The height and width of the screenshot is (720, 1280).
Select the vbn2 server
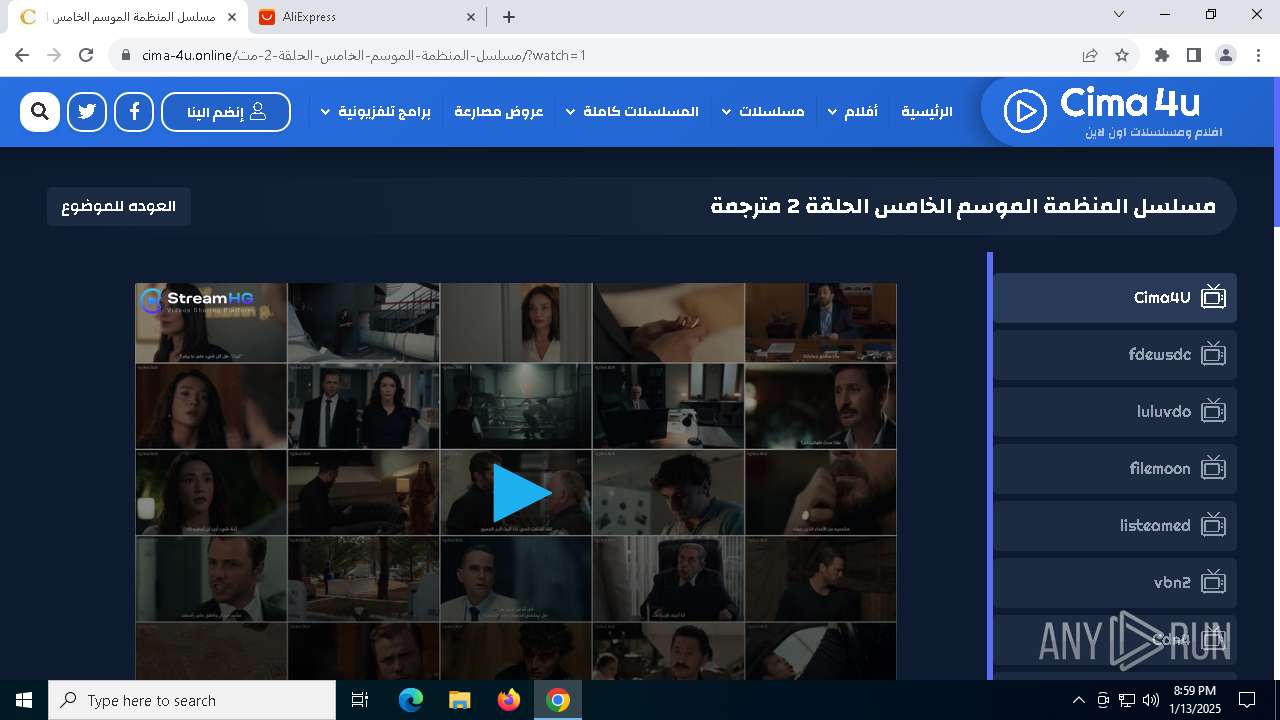1115,582
